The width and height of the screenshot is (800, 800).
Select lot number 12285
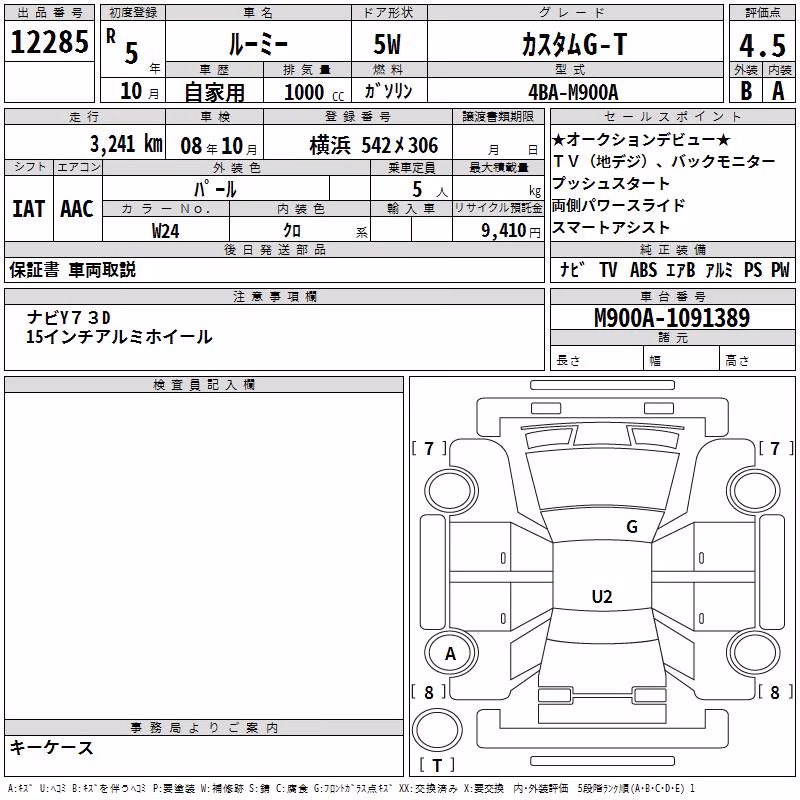pyautogui.click(x=49, y=42)
